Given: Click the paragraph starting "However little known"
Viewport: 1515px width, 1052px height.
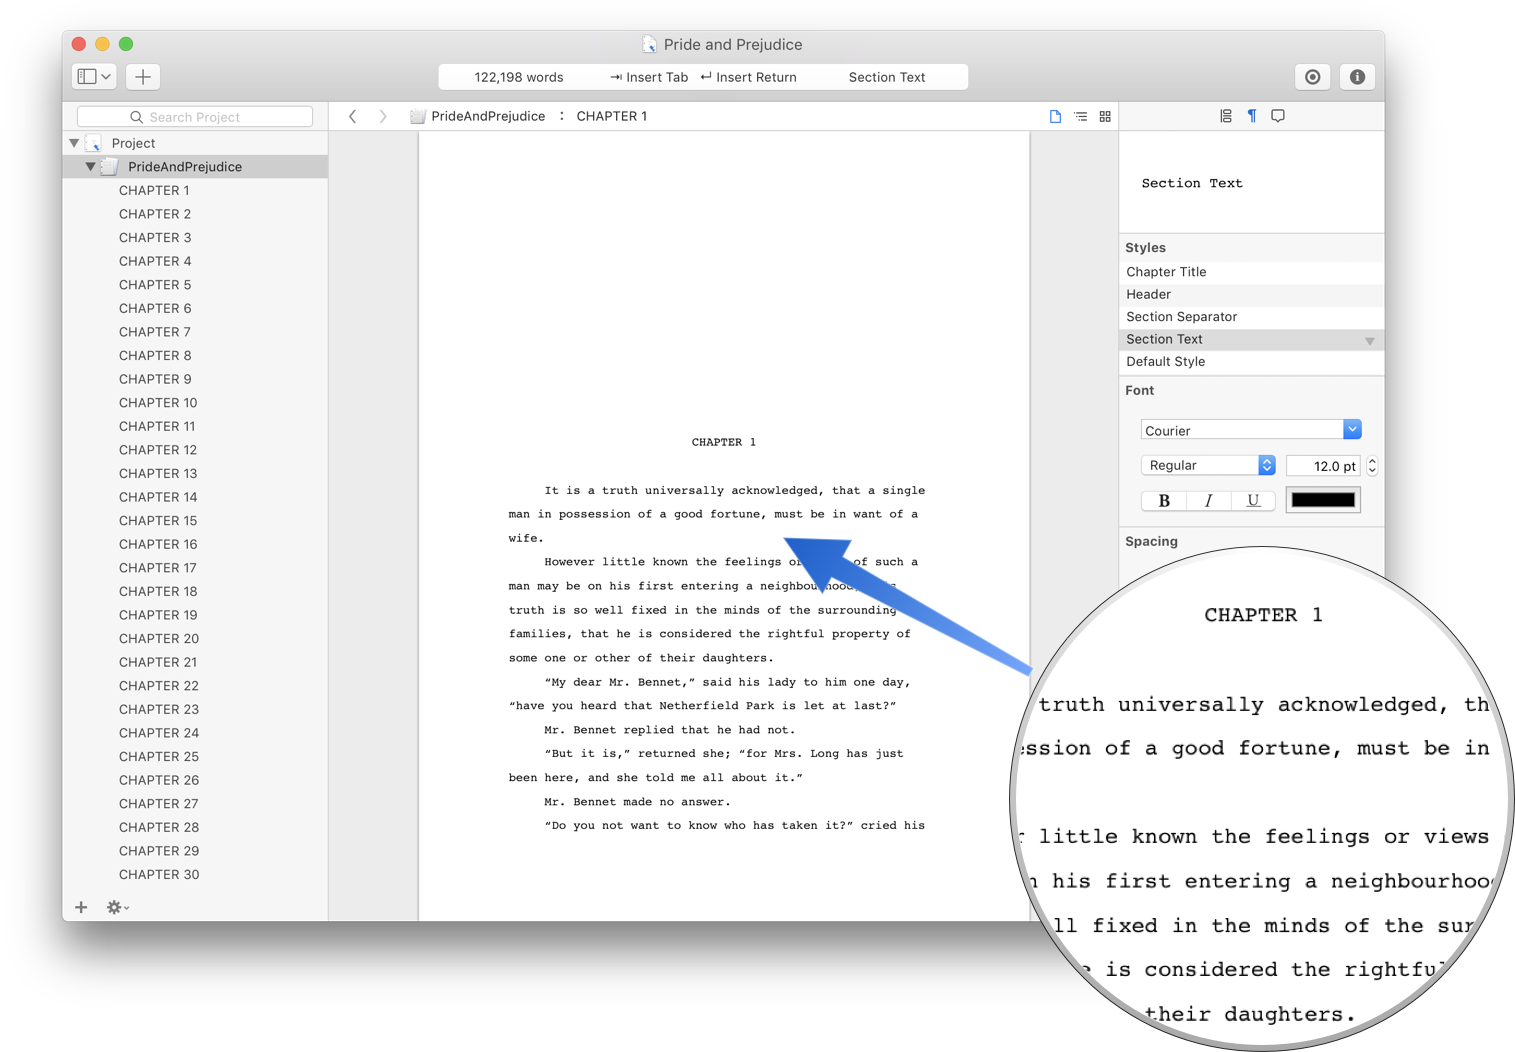Looking at the screenshot, I should pyautogui.click(x=713, y=610).
